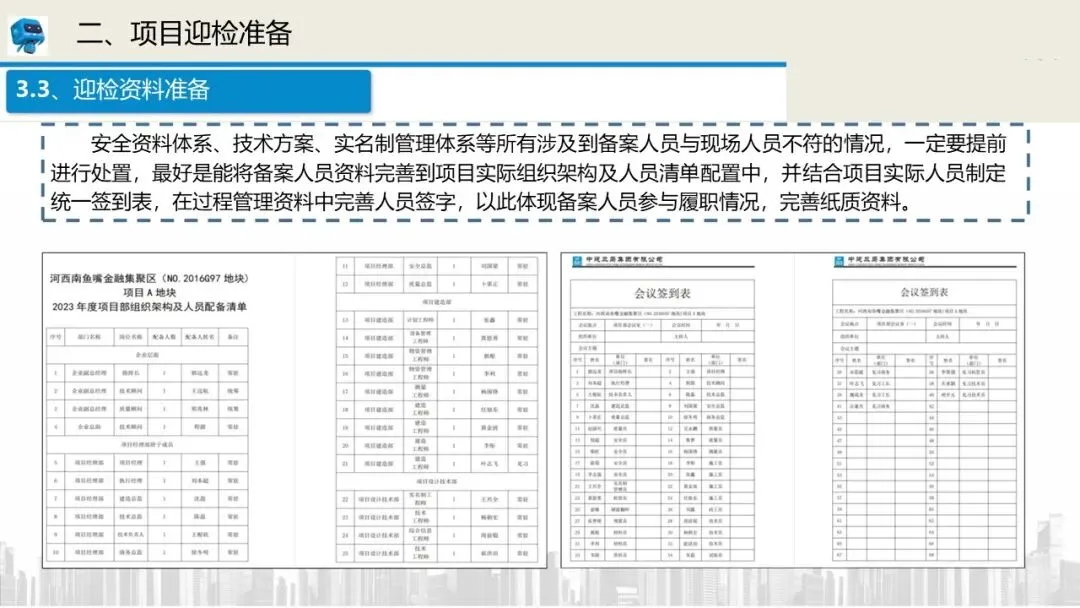Select the line starting "进行处置，最好是能将备案人员"
The image size is (1080, 608).
tap(528, 172)
